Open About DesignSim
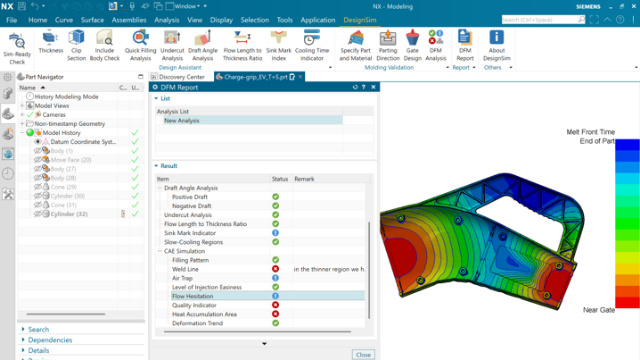The image size is (640, 360). 497,45
